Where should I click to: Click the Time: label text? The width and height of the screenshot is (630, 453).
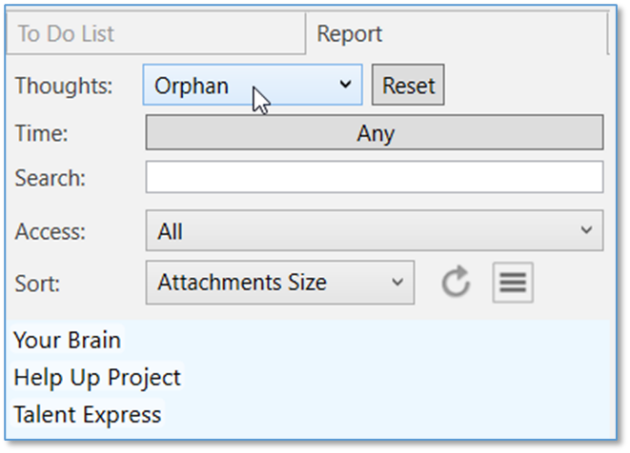(41, 133)
